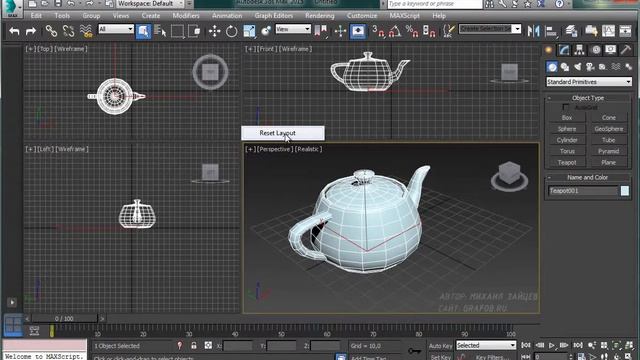The width and height of the screenshot is (640, 360).
Task: Click the Undo arrow in main toolbar
Action: [14, 31]
